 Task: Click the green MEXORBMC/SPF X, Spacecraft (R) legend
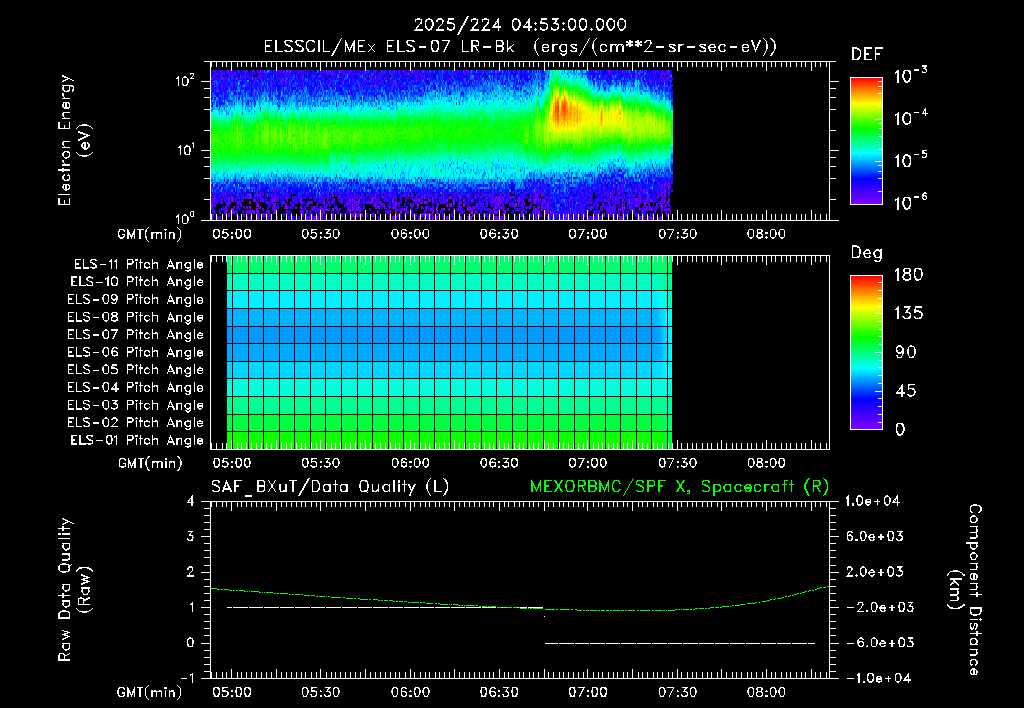coord(679,487)
